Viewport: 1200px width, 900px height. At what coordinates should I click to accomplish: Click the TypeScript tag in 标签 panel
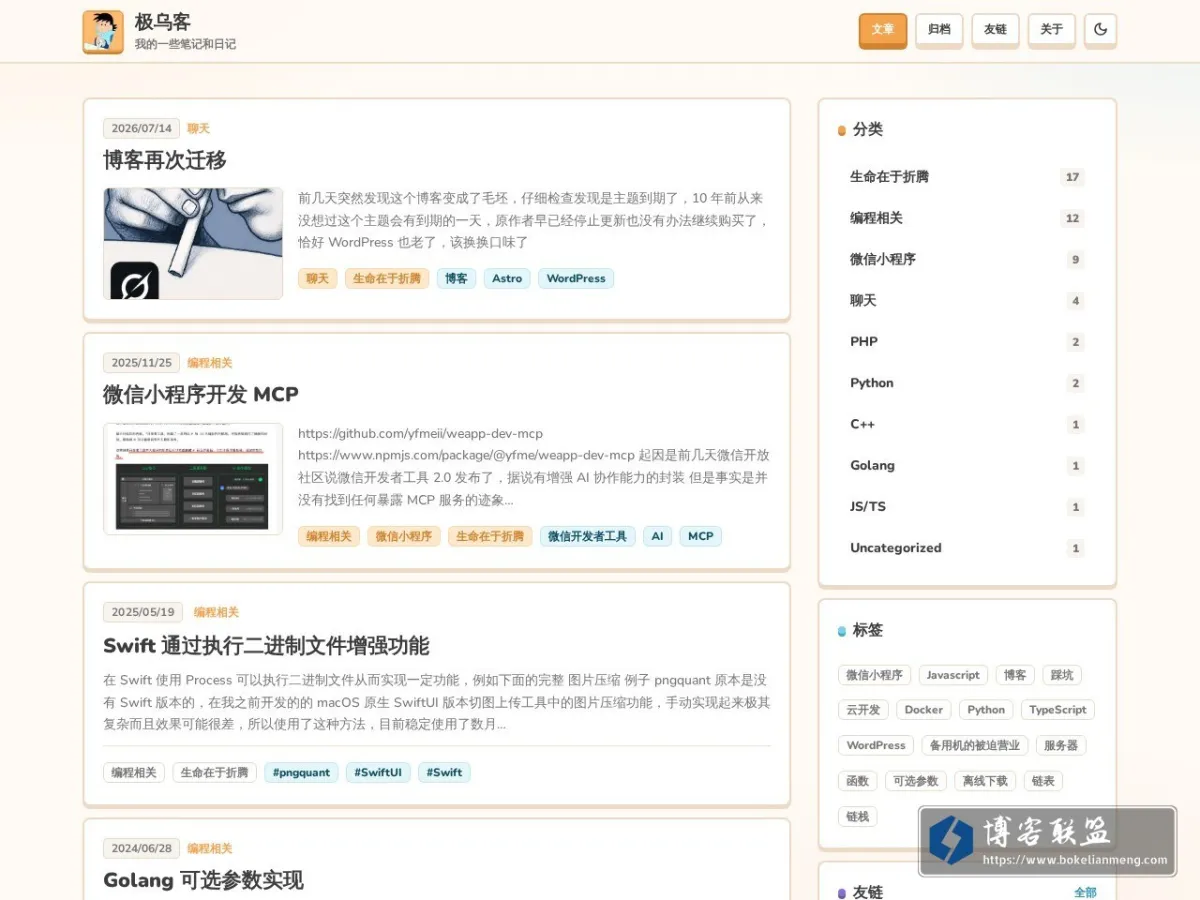pyautogui.click(x=1058, y=710)
